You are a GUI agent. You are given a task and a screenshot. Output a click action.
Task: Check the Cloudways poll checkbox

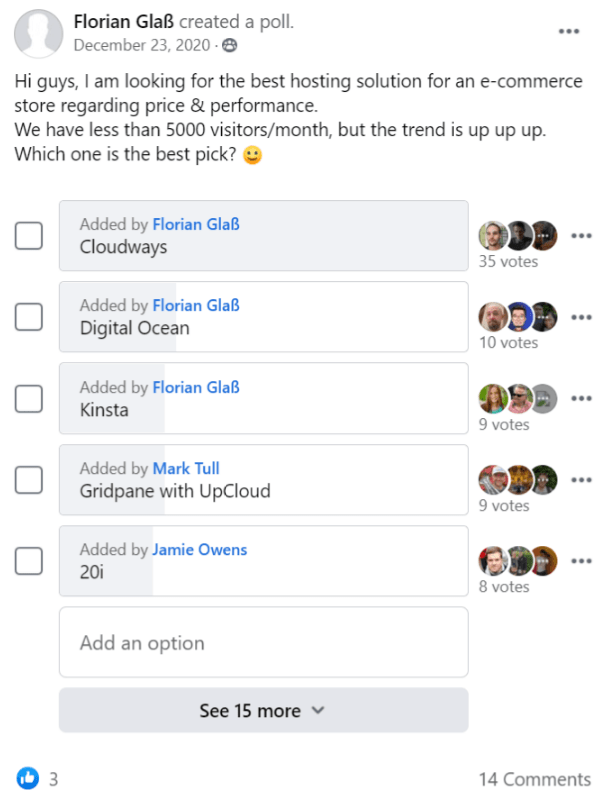click(x=29, y=236)
